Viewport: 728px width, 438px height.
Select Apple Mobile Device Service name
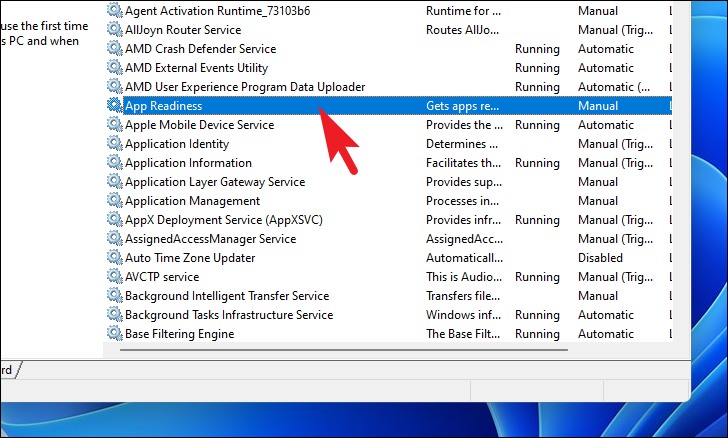(200, 125)
